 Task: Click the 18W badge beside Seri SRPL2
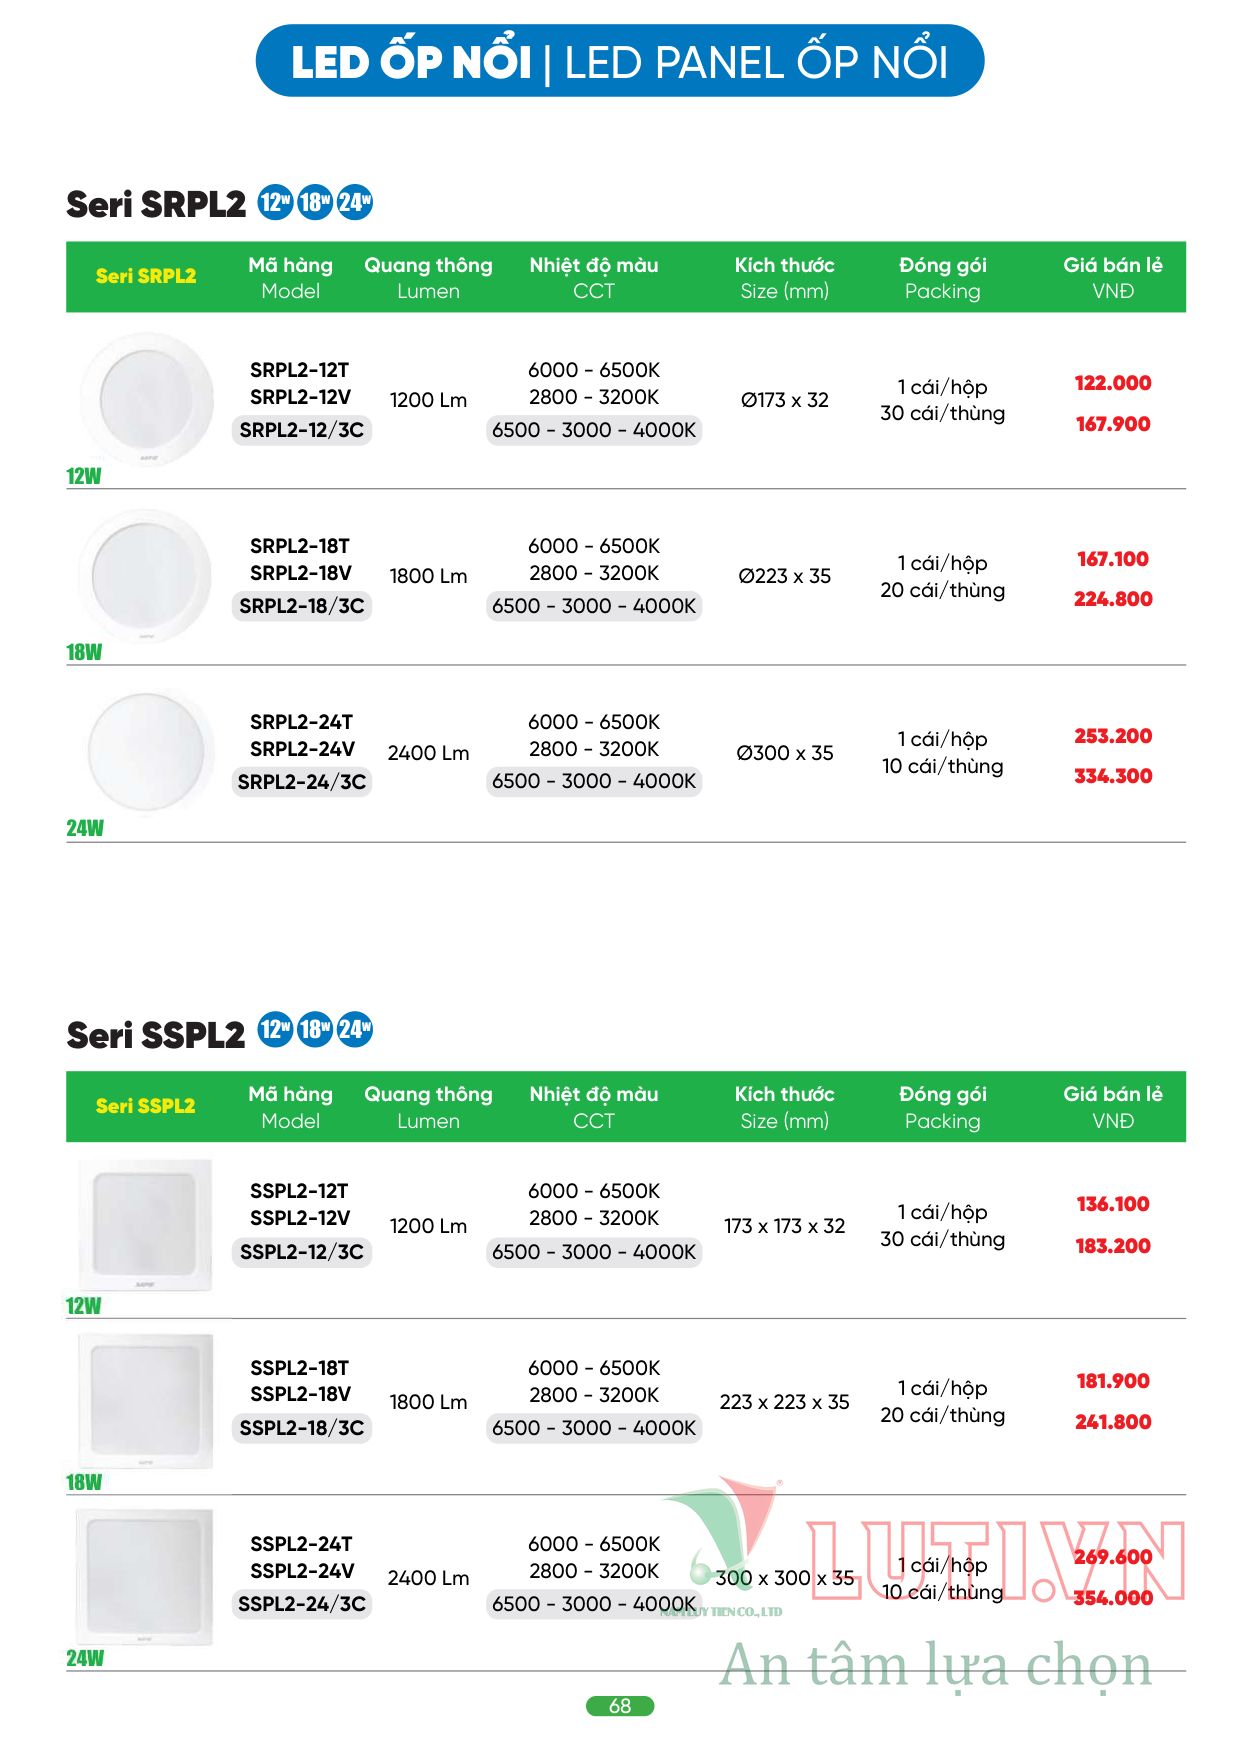point(315,203)
